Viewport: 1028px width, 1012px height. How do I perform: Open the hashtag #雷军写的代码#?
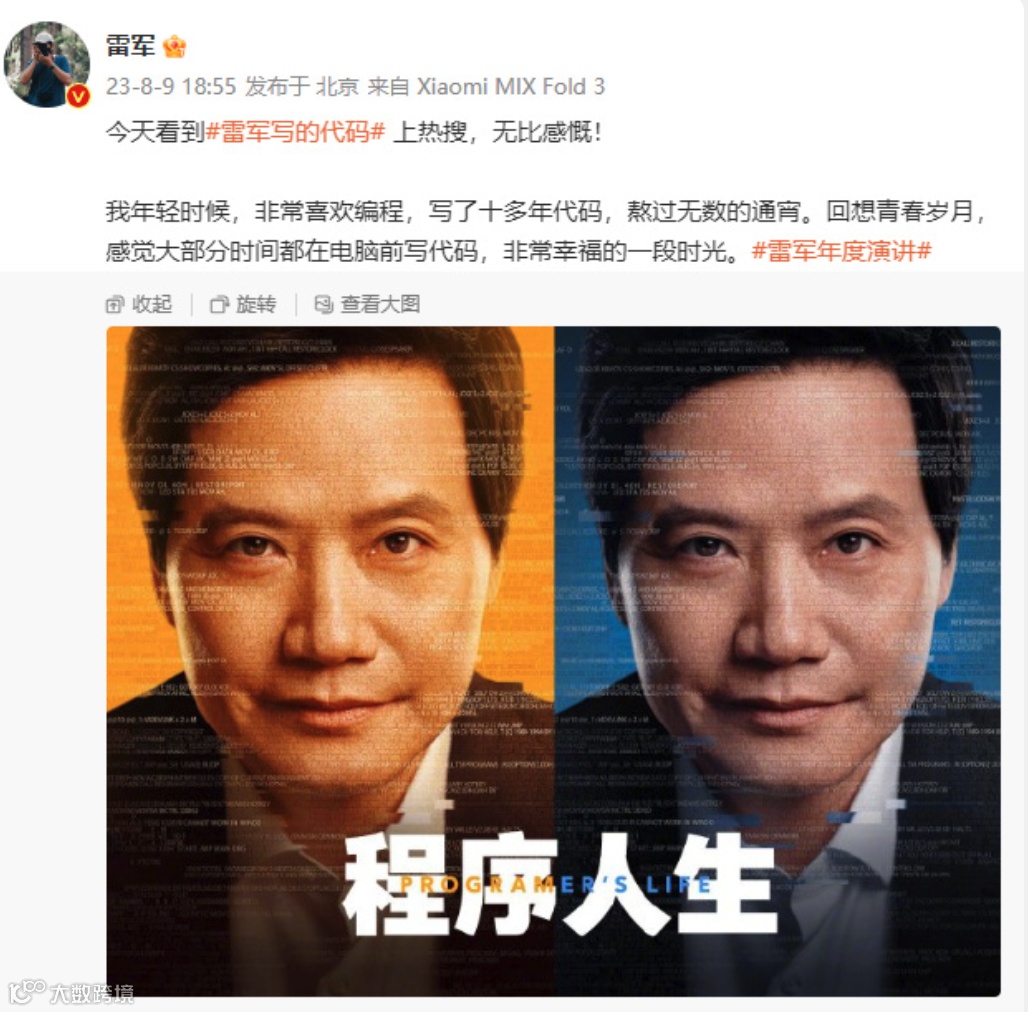click(x=295, y=132)
